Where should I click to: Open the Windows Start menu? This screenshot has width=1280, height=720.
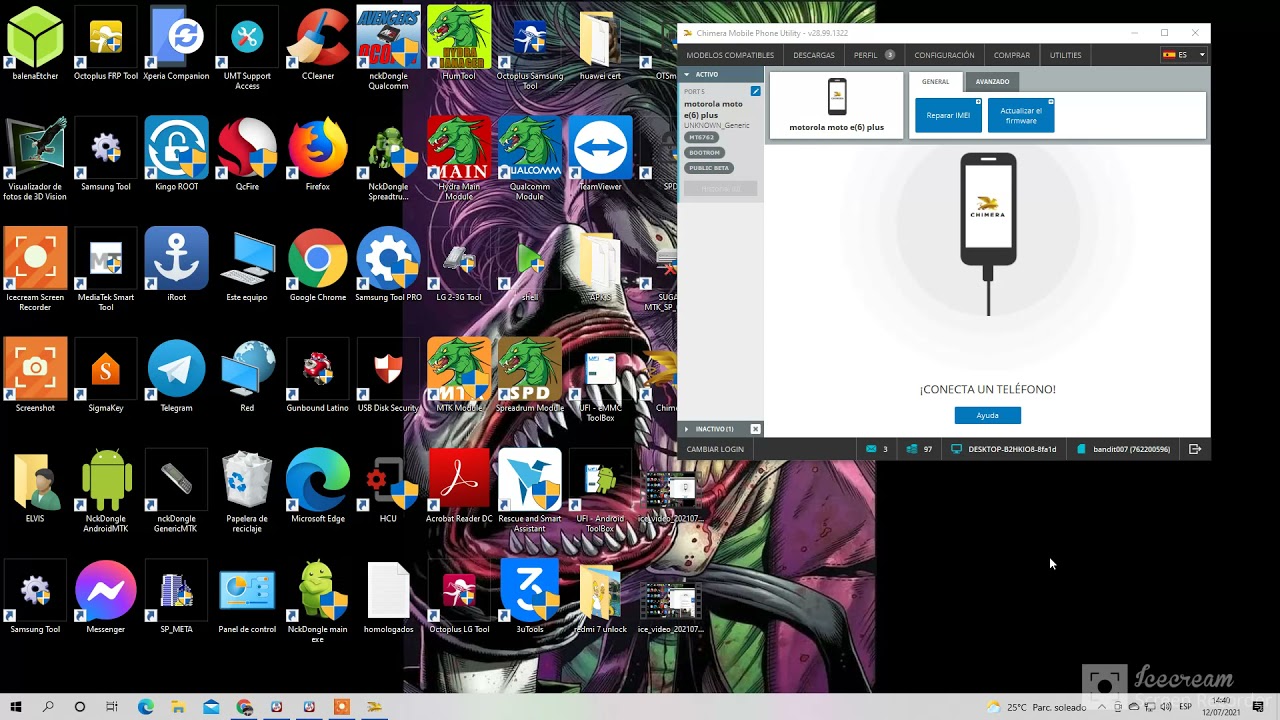pos(16,707)
